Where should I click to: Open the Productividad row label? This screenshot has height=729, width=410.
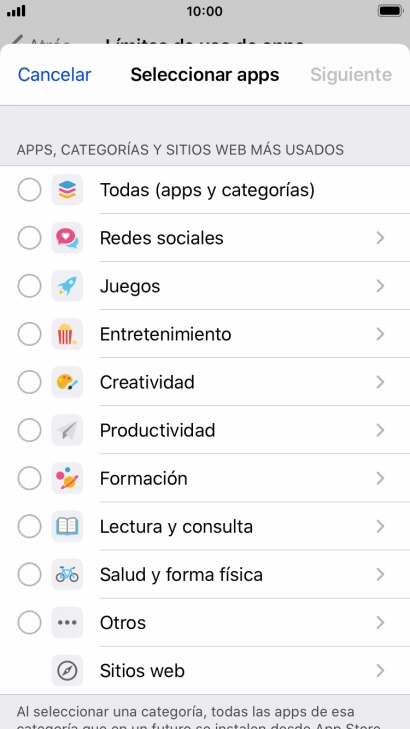pyautogui.click(x=158, y=431)
